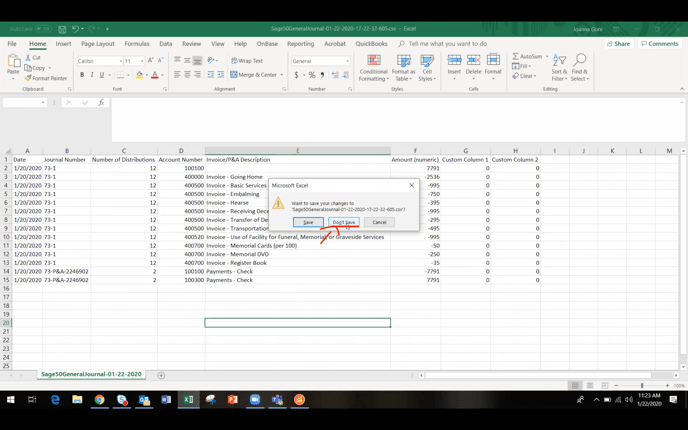Click the red font color A icon
This screenshot has width=688, height=430.
(x=154, y=75)
